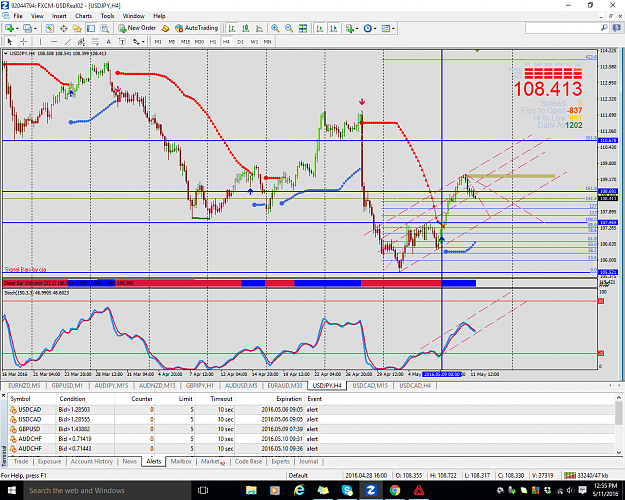Toggle AutoTrading on or off
Screen dimensions: 625x500
coord(197,28)
